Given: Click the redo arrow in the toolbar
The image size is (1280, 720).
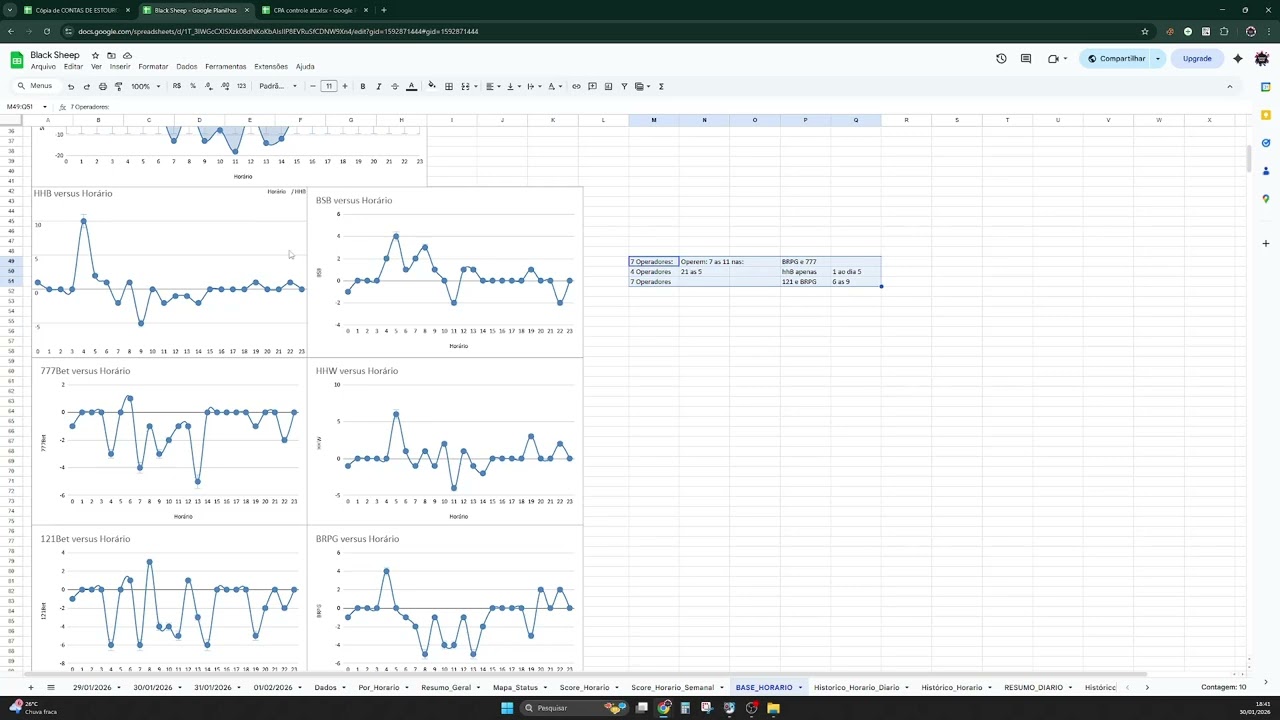Looking at the screenshot, I should tap(87, 86).
